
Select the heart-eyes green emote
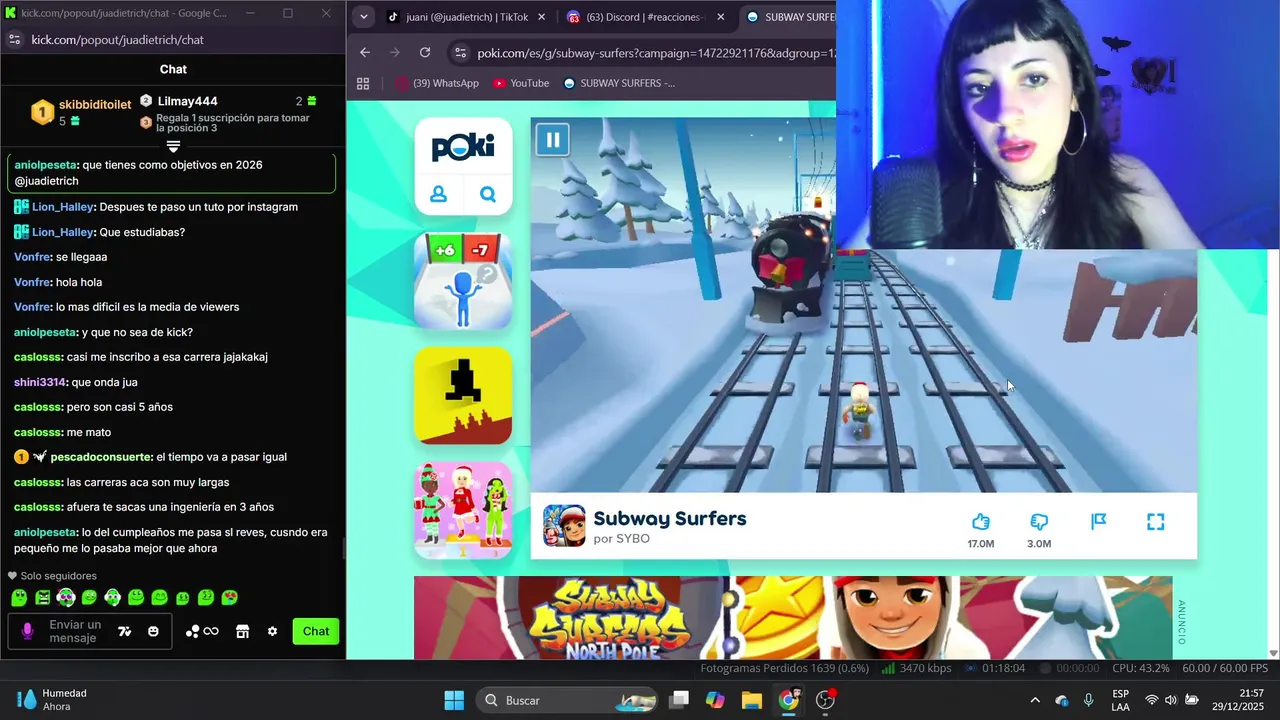(x=229, y=597)
